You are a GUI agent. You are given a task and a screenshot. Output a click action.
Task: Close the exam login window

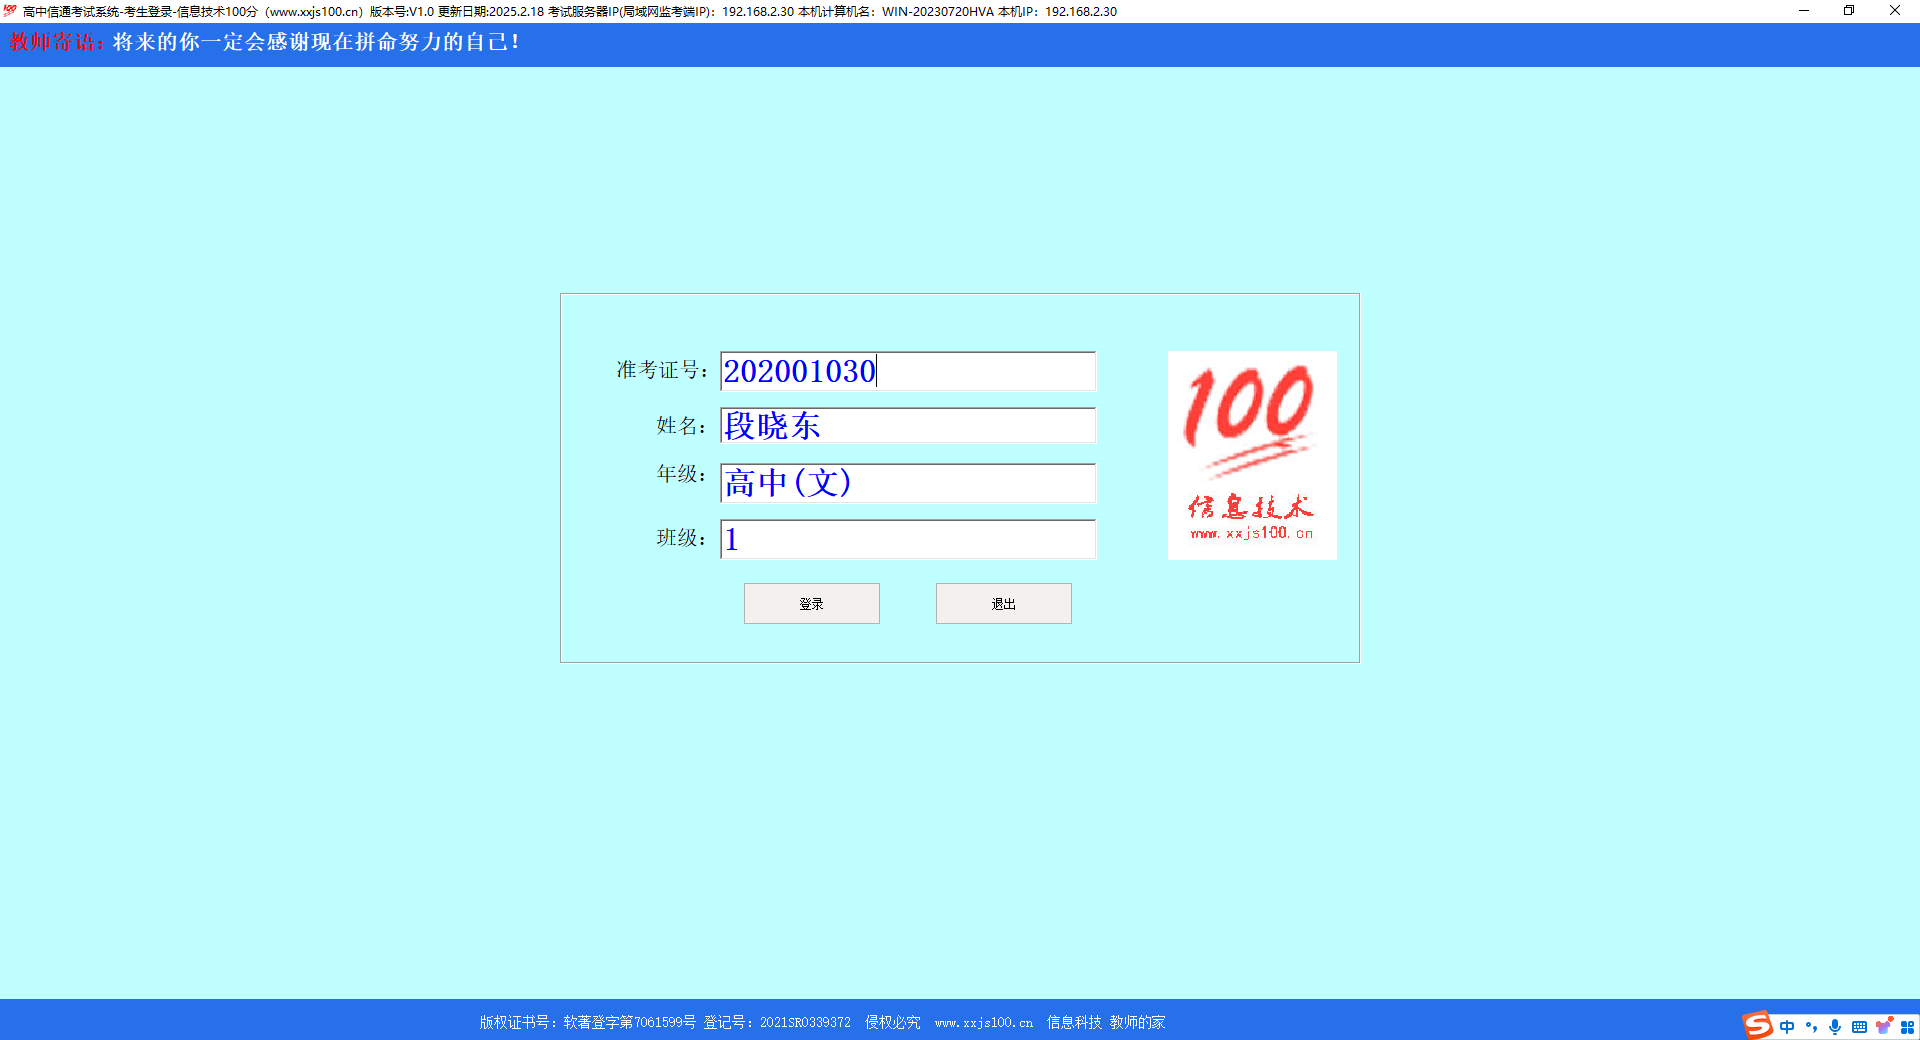point(1895,11)
